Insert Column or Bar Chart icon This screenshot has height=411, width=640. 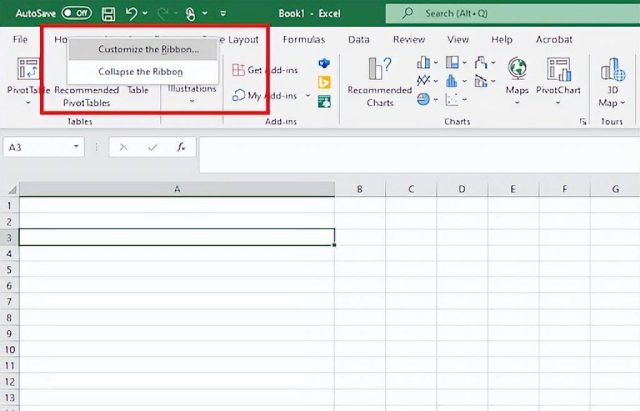424,62
